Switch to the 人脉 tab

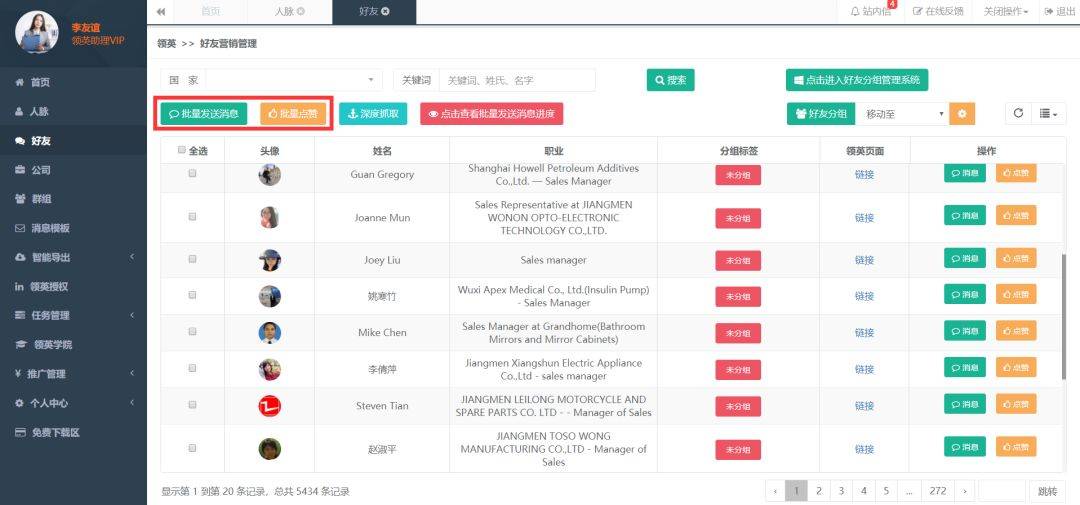pyautogui.click(x=289, y=12)
